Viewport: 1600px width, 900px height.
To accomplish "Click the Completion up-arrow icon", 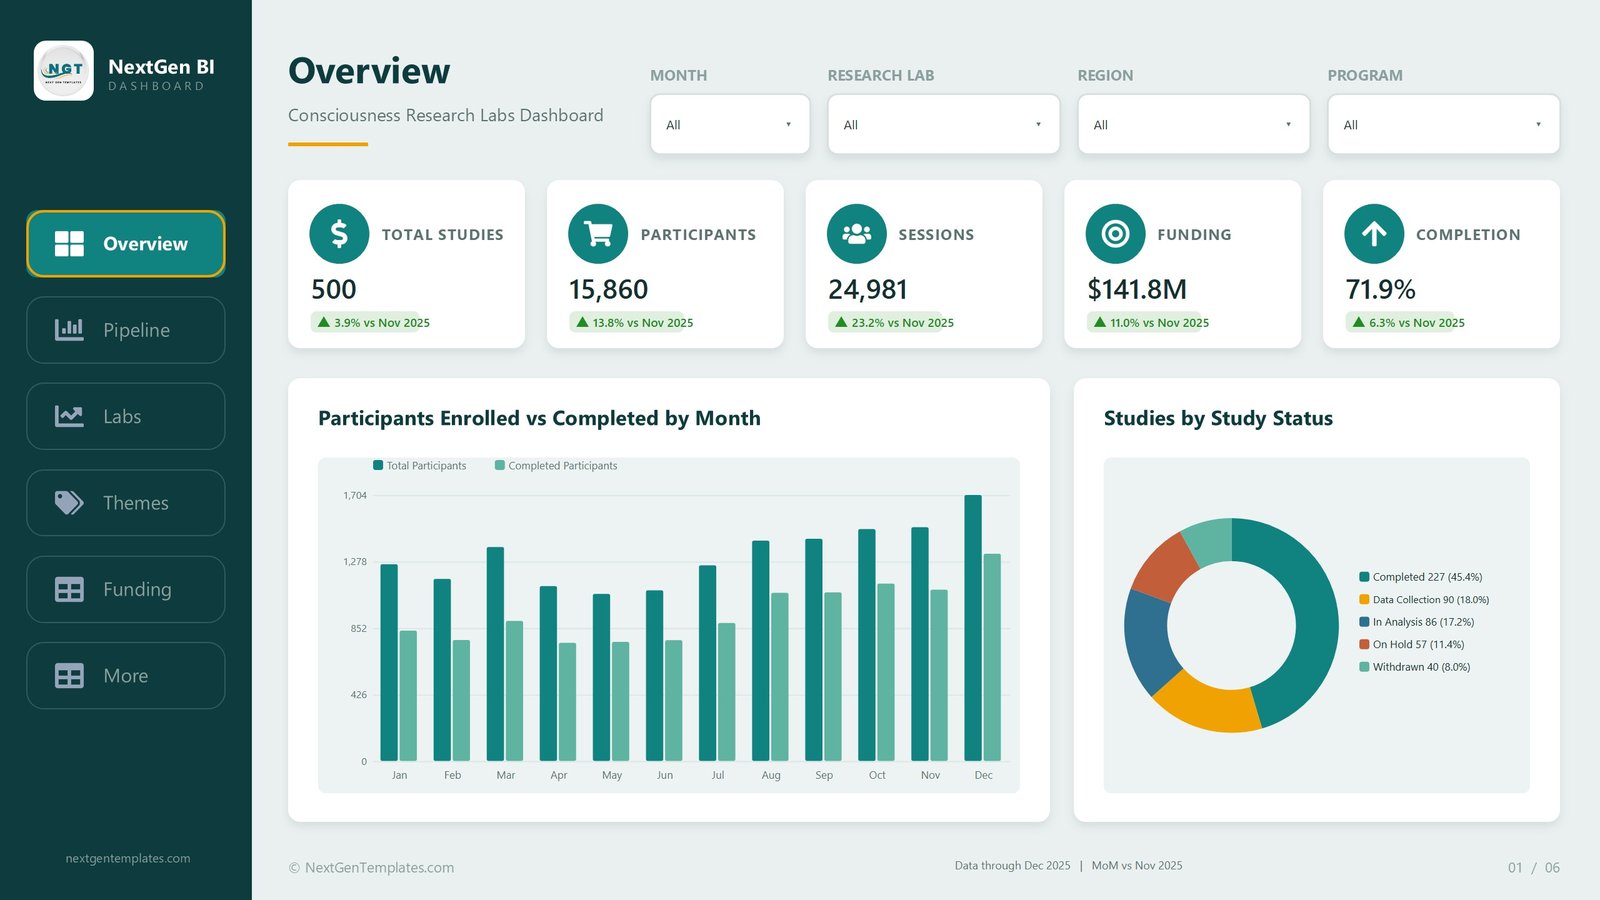I will (x=1374, y=234).
